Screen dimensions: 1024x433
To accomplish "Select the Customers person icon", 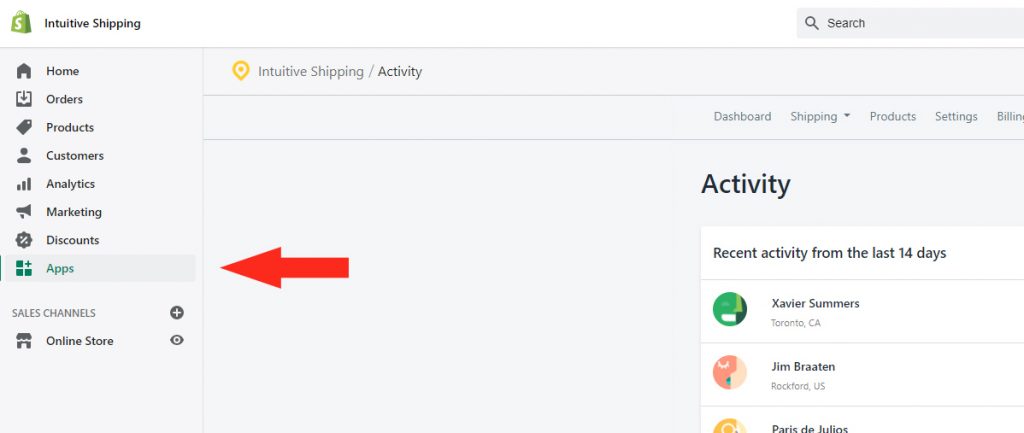I will coord(24,155).
